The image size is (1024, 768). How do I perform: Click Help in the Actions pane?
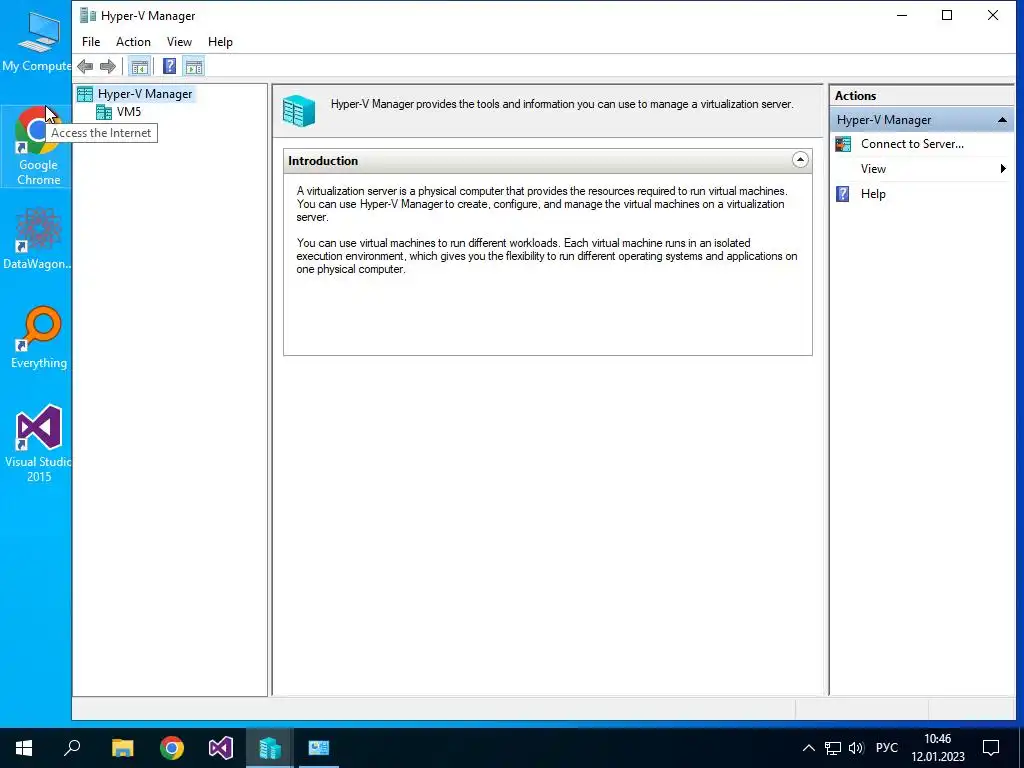point(873,194)
